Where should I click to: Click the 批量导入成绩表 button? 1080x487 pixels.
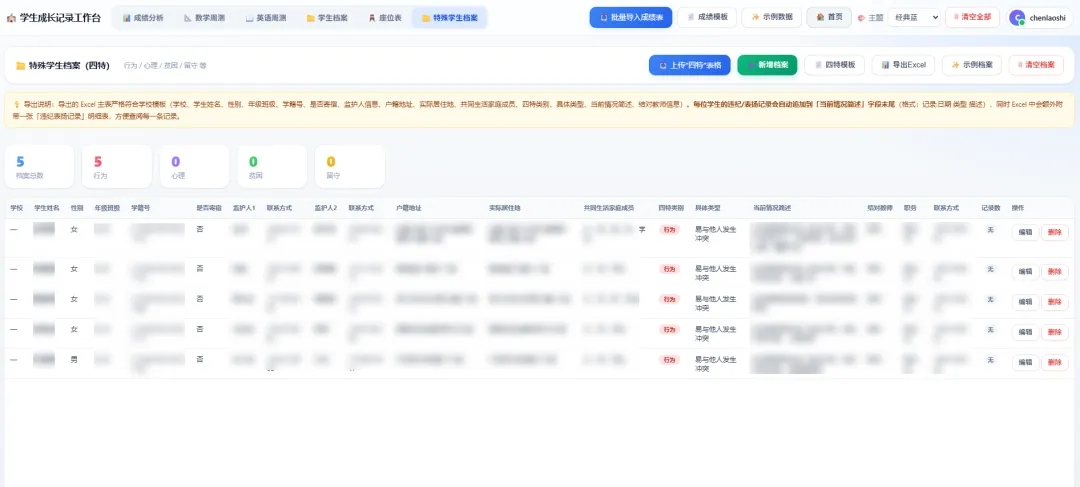(631, 17)
